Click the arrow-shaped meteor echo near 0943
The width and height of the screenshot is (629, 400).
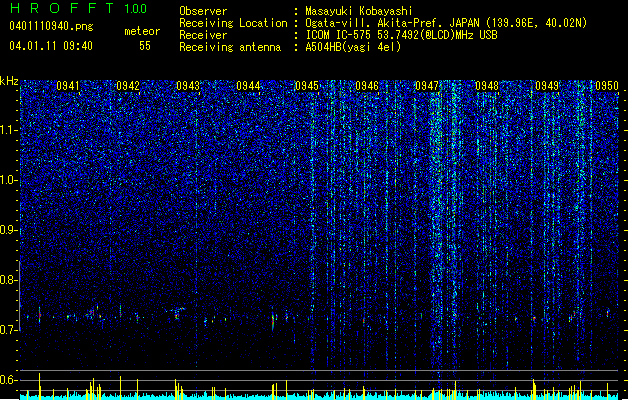(x=176, y=313)
